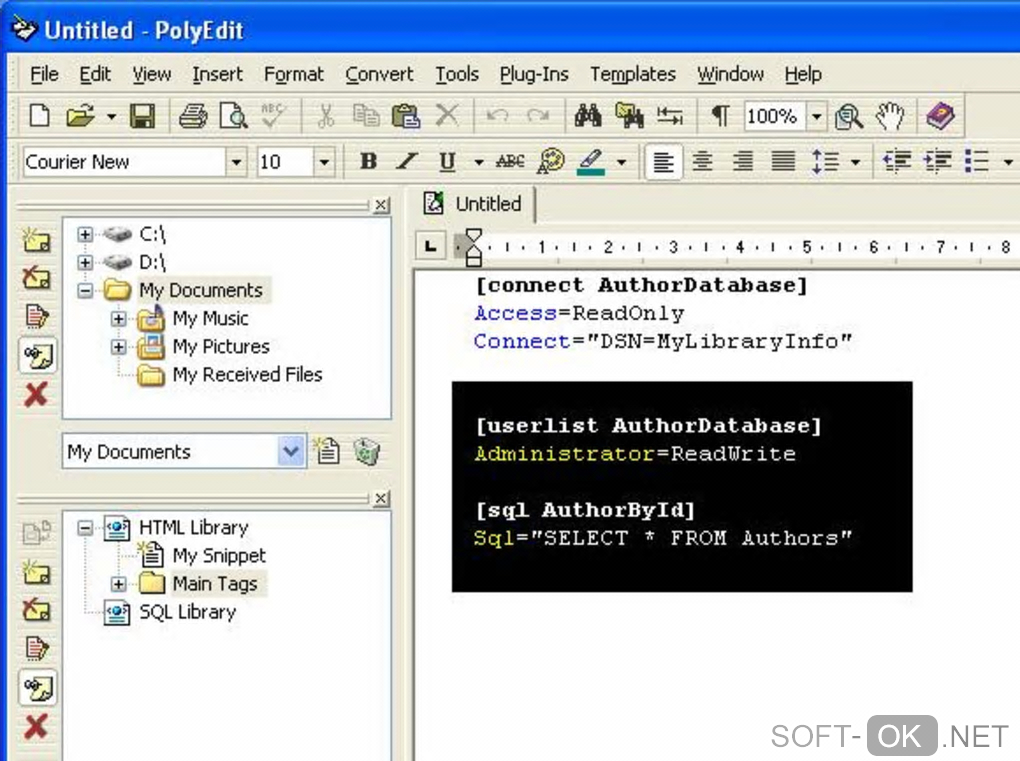
Task: Copy selection with the Copy icon
Action: (366, 116)
